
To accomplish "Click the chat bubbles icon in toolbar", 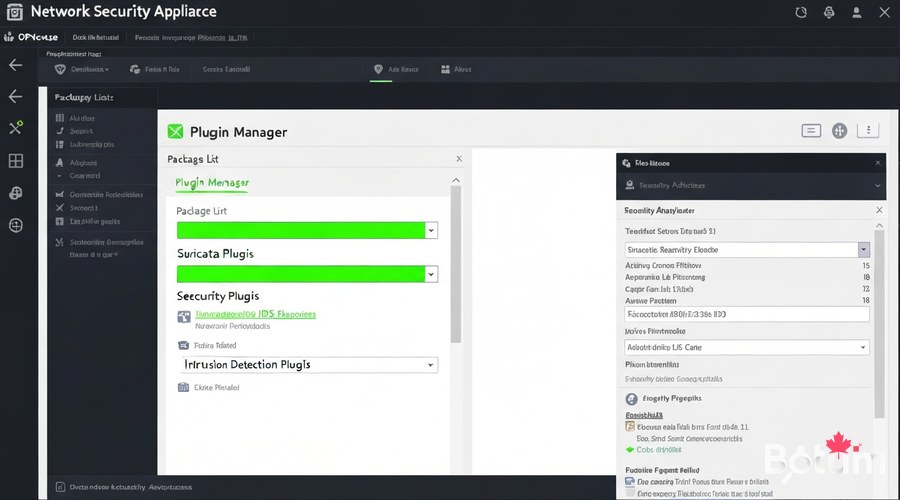I will (x=135, y=69).
